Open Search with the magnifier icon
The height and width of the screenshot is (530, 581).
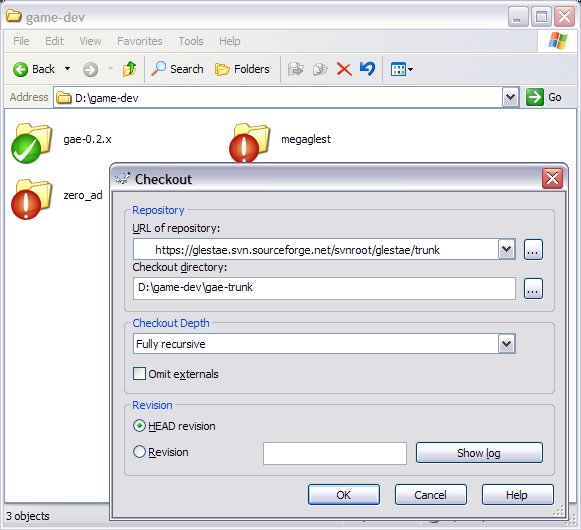pos(159,69)
